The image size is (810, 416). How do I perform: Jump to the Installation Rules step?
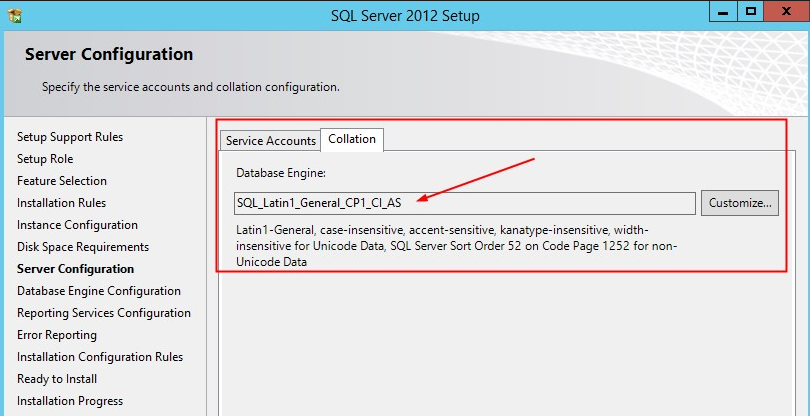pos(61,203)
